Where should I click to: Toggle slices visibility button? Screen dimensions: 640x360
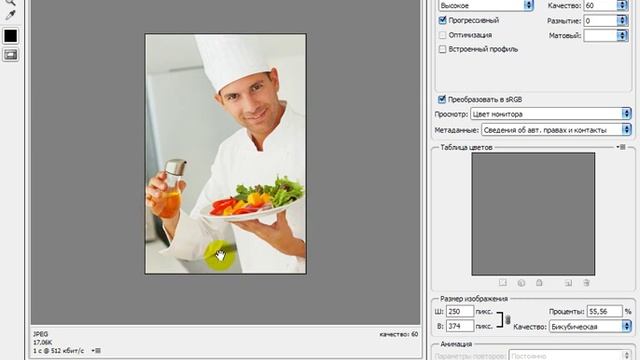pyautogui.click(x=11, y=55)
